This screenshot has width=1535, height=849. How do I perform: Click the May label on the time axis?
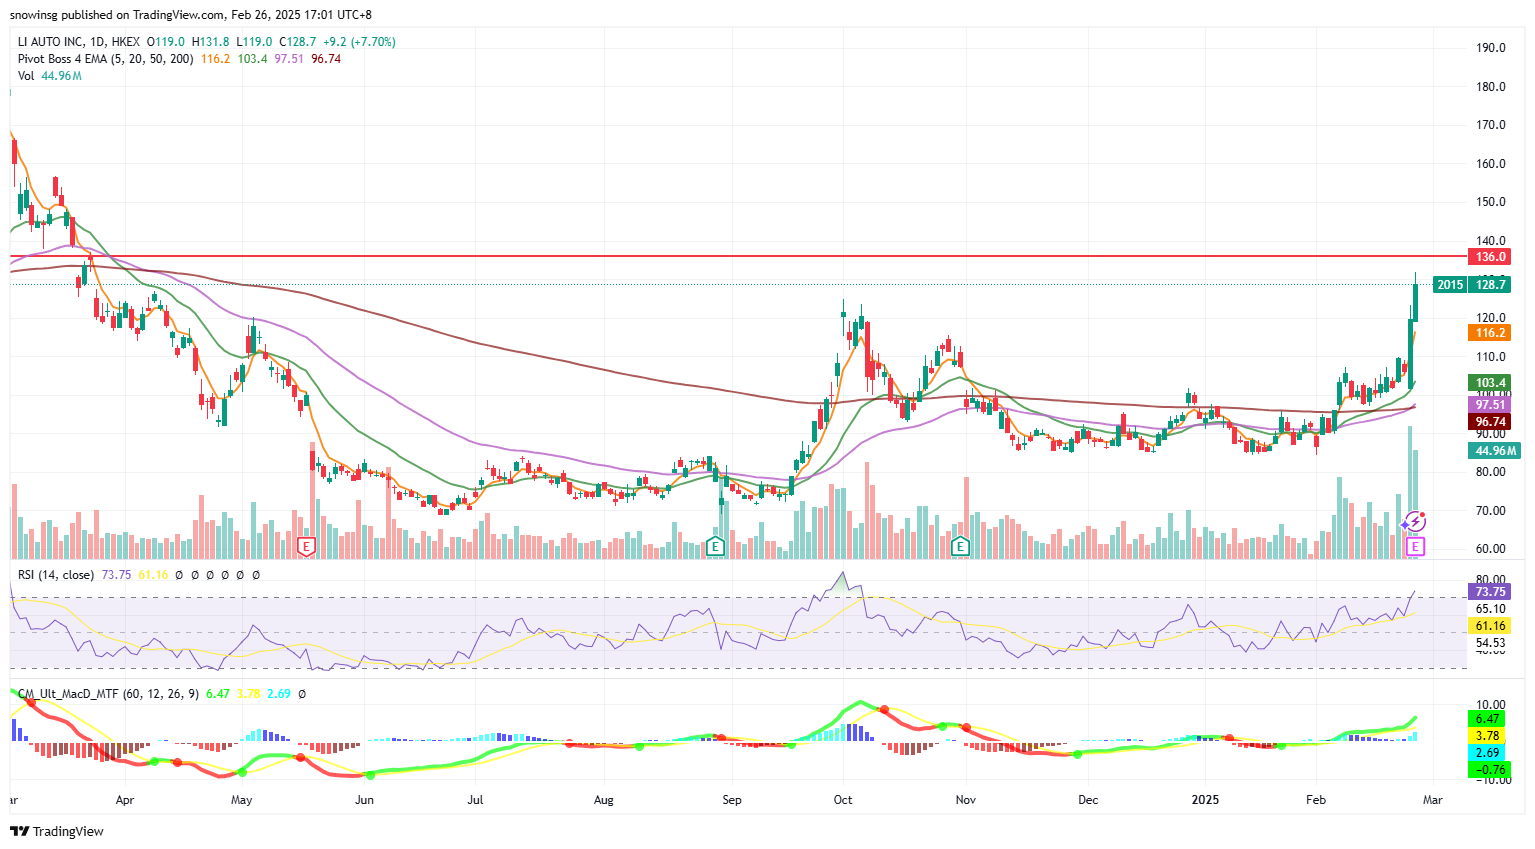click(241, 800)
